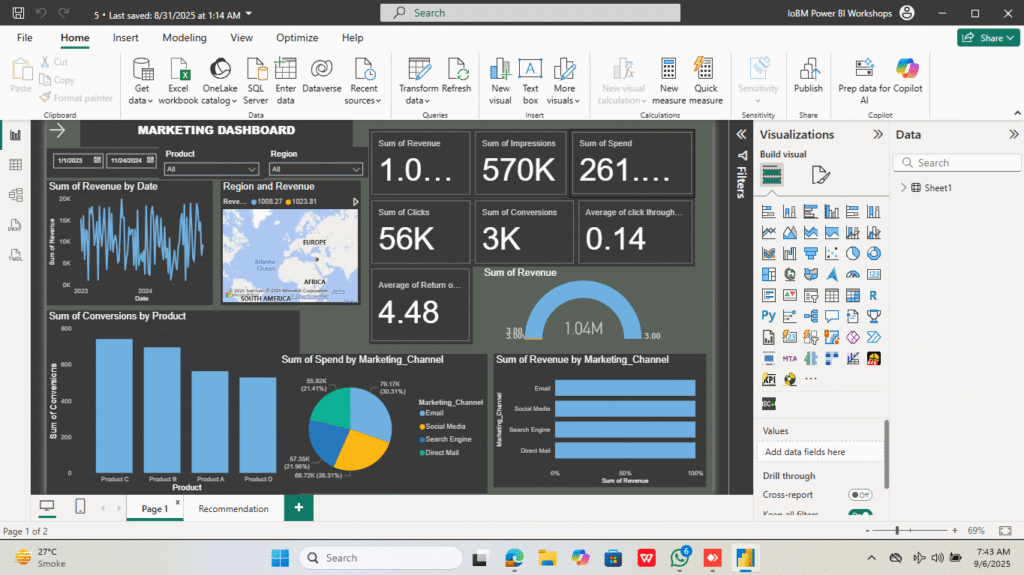Expand the Sheet1 table in Data pane
The image size is (1024, 575).
pos(904,187)
